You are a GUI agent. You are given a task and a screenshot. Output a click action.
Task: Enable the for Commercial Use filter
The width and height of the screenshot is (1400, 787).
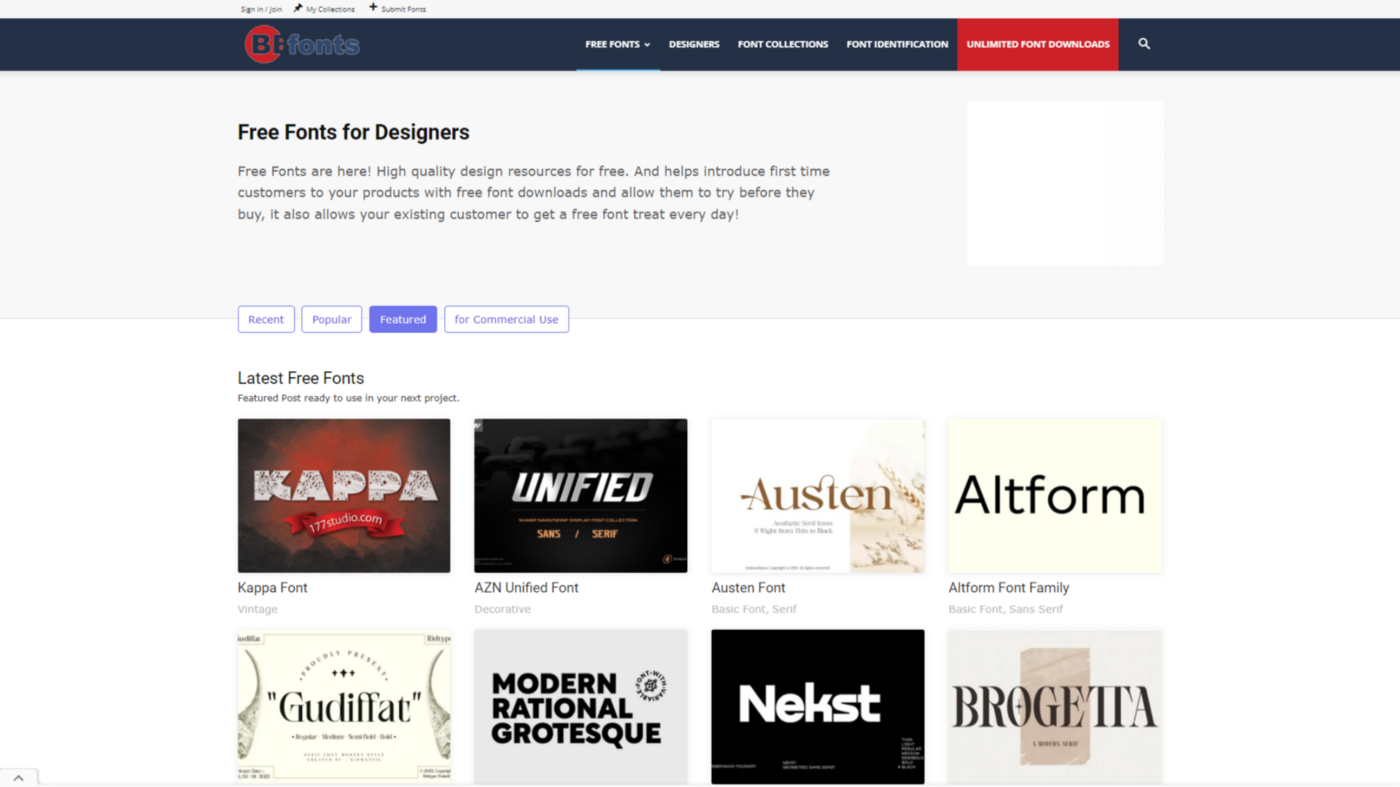click(x=506, y=318)
